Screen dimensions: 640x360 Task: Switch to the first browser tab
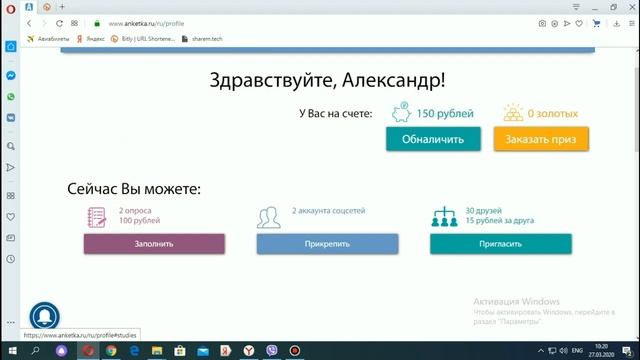(x=29, y=7)
